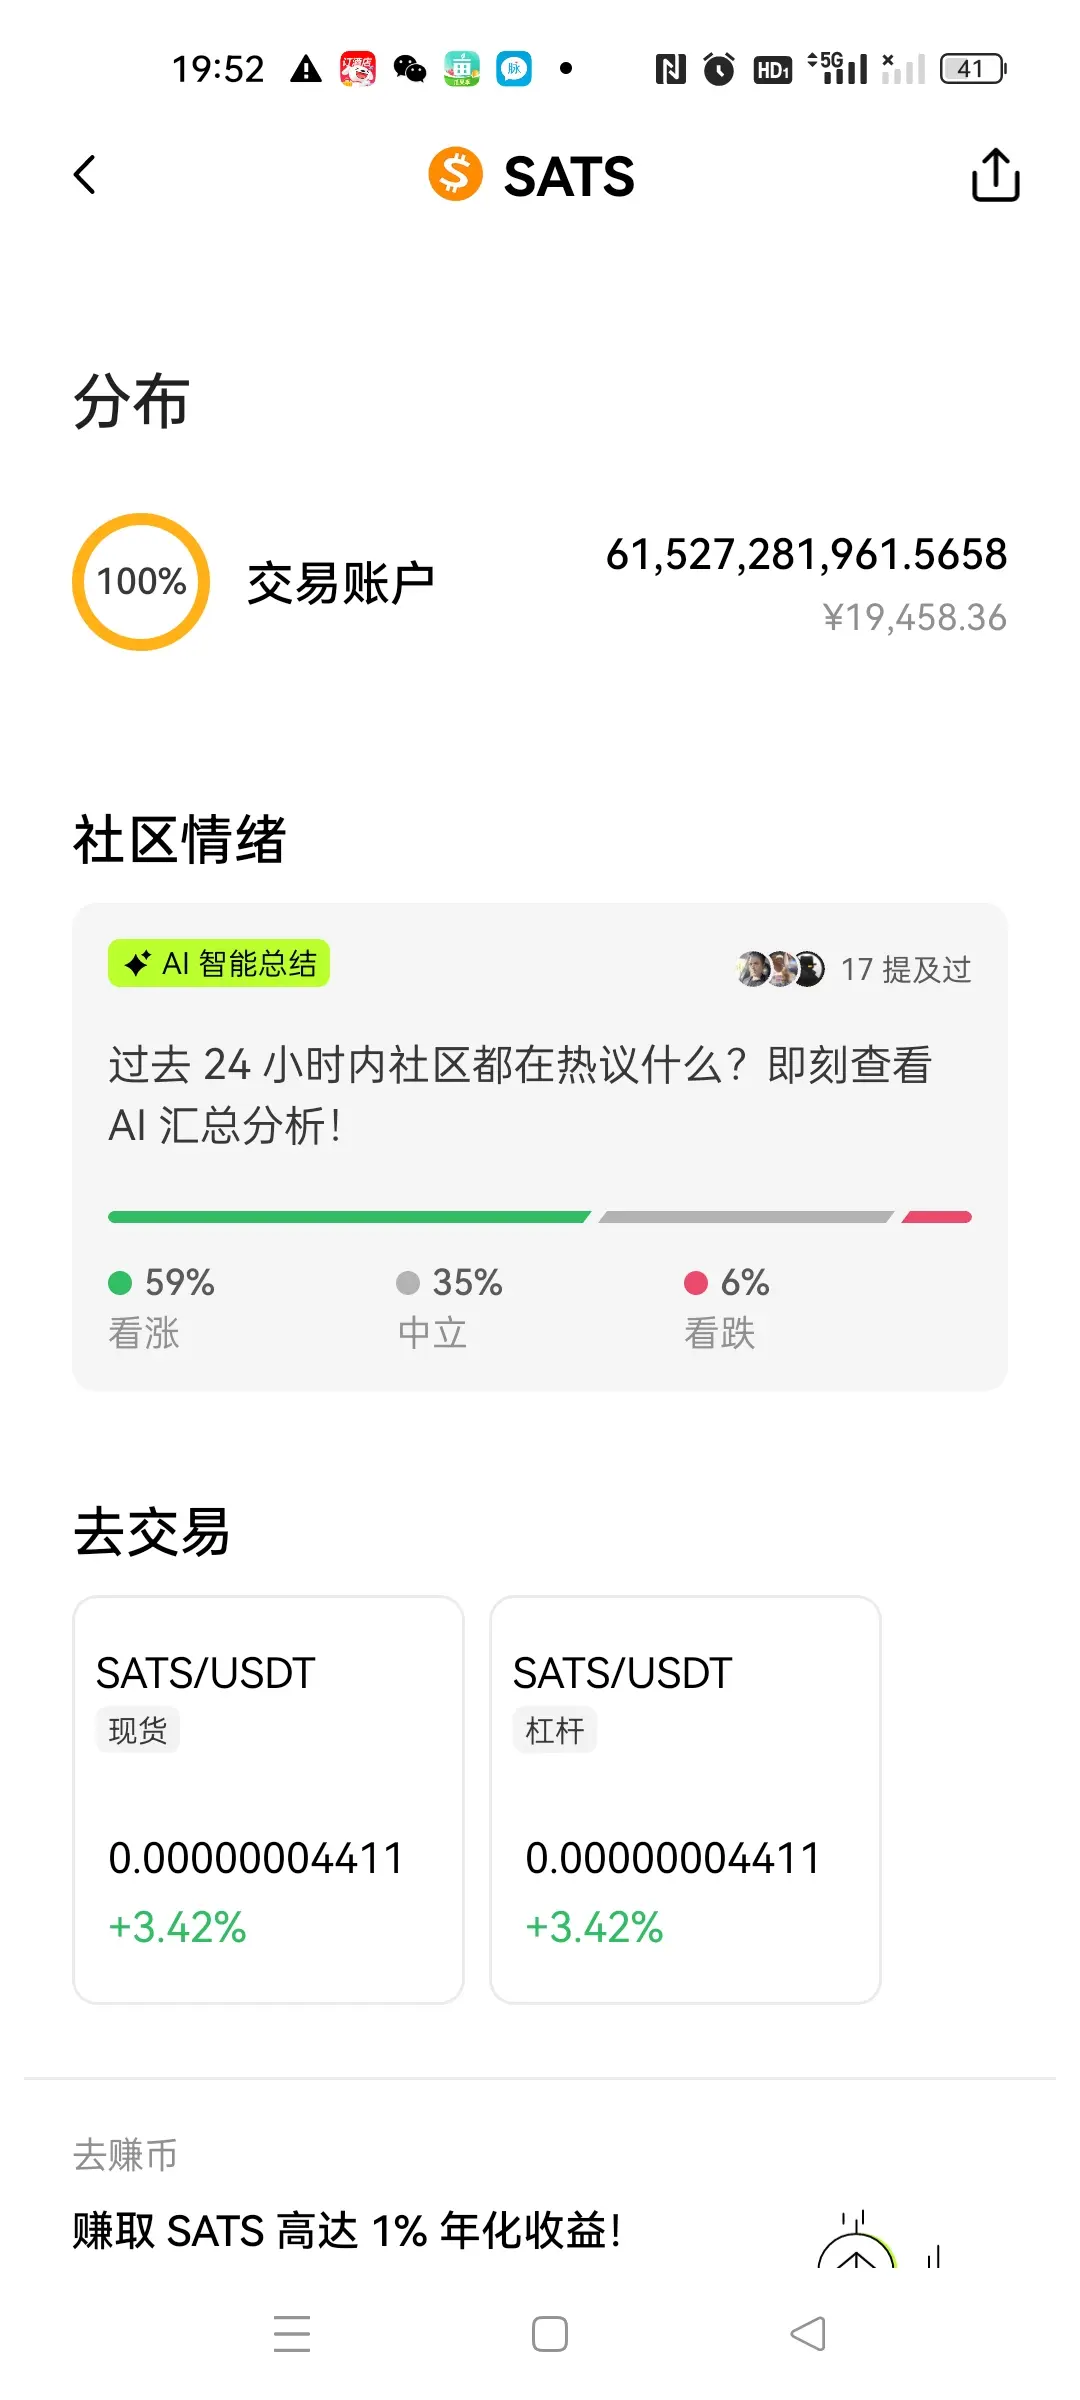This screenshot has height=2400, width=1080.
Task: Select the 6% 看跌 indicator
Action: click(x=727, y=1307)
